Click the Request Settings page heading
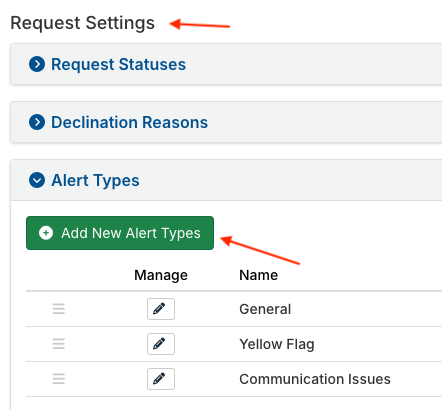 pyautogui.click(x=83, y=23)
